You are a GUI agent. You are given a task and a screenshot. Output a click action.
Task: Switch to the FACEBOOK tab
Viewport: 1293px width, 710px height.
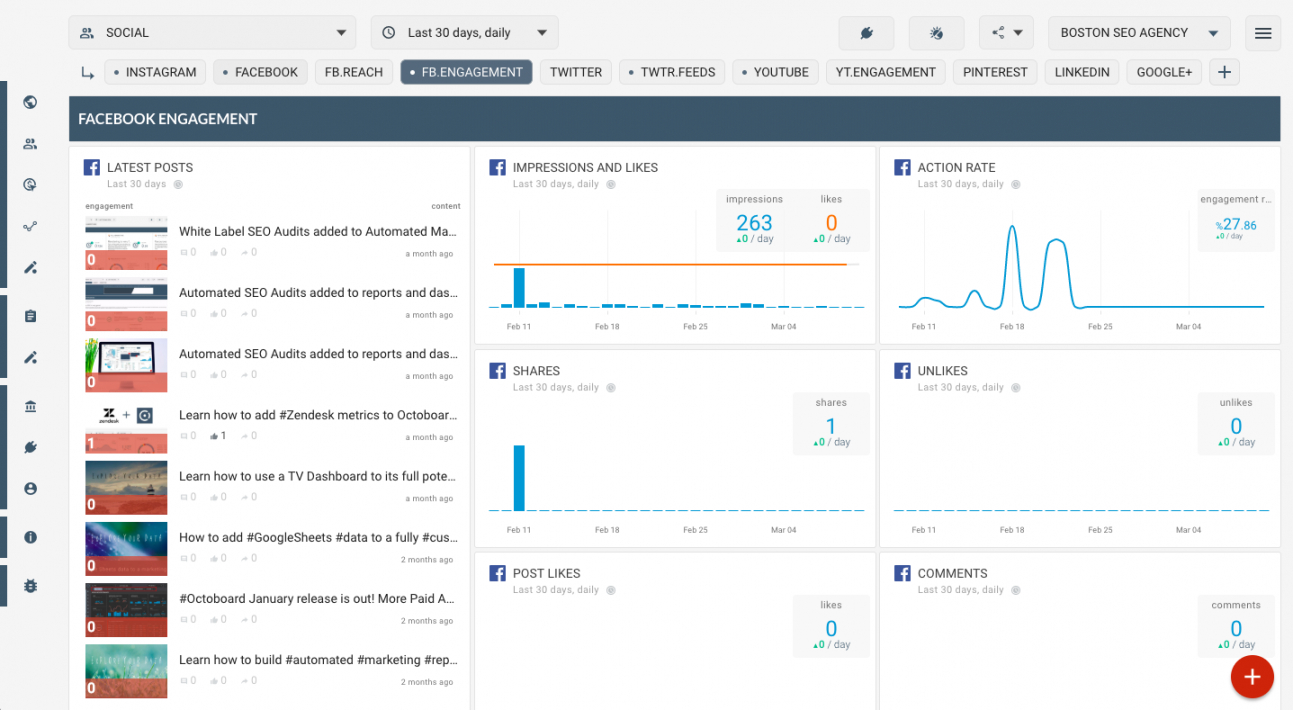pyautogui.click(x=260, y=72)
